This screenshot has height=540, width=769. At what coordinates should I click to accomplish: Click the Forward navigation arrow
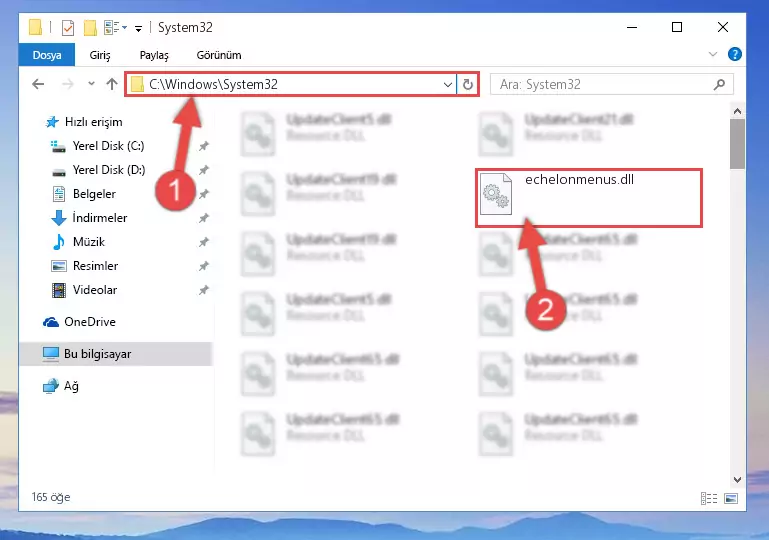pyautogui.click(x=68, y=84)
